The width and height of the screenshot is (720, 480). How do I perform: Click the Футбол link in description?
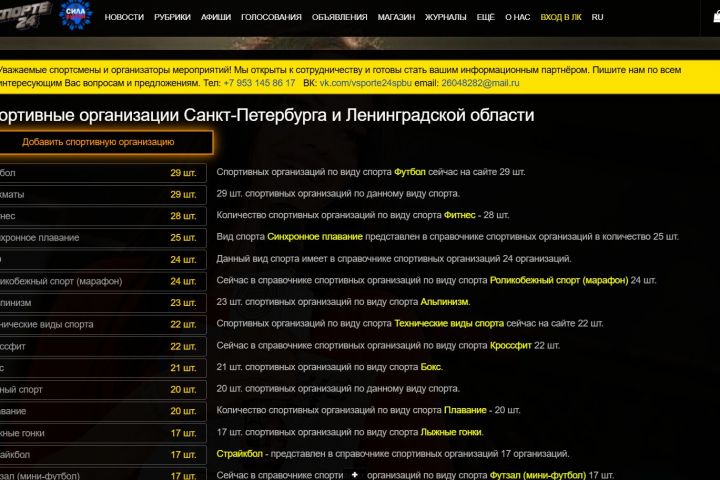[x=410, y=172]
